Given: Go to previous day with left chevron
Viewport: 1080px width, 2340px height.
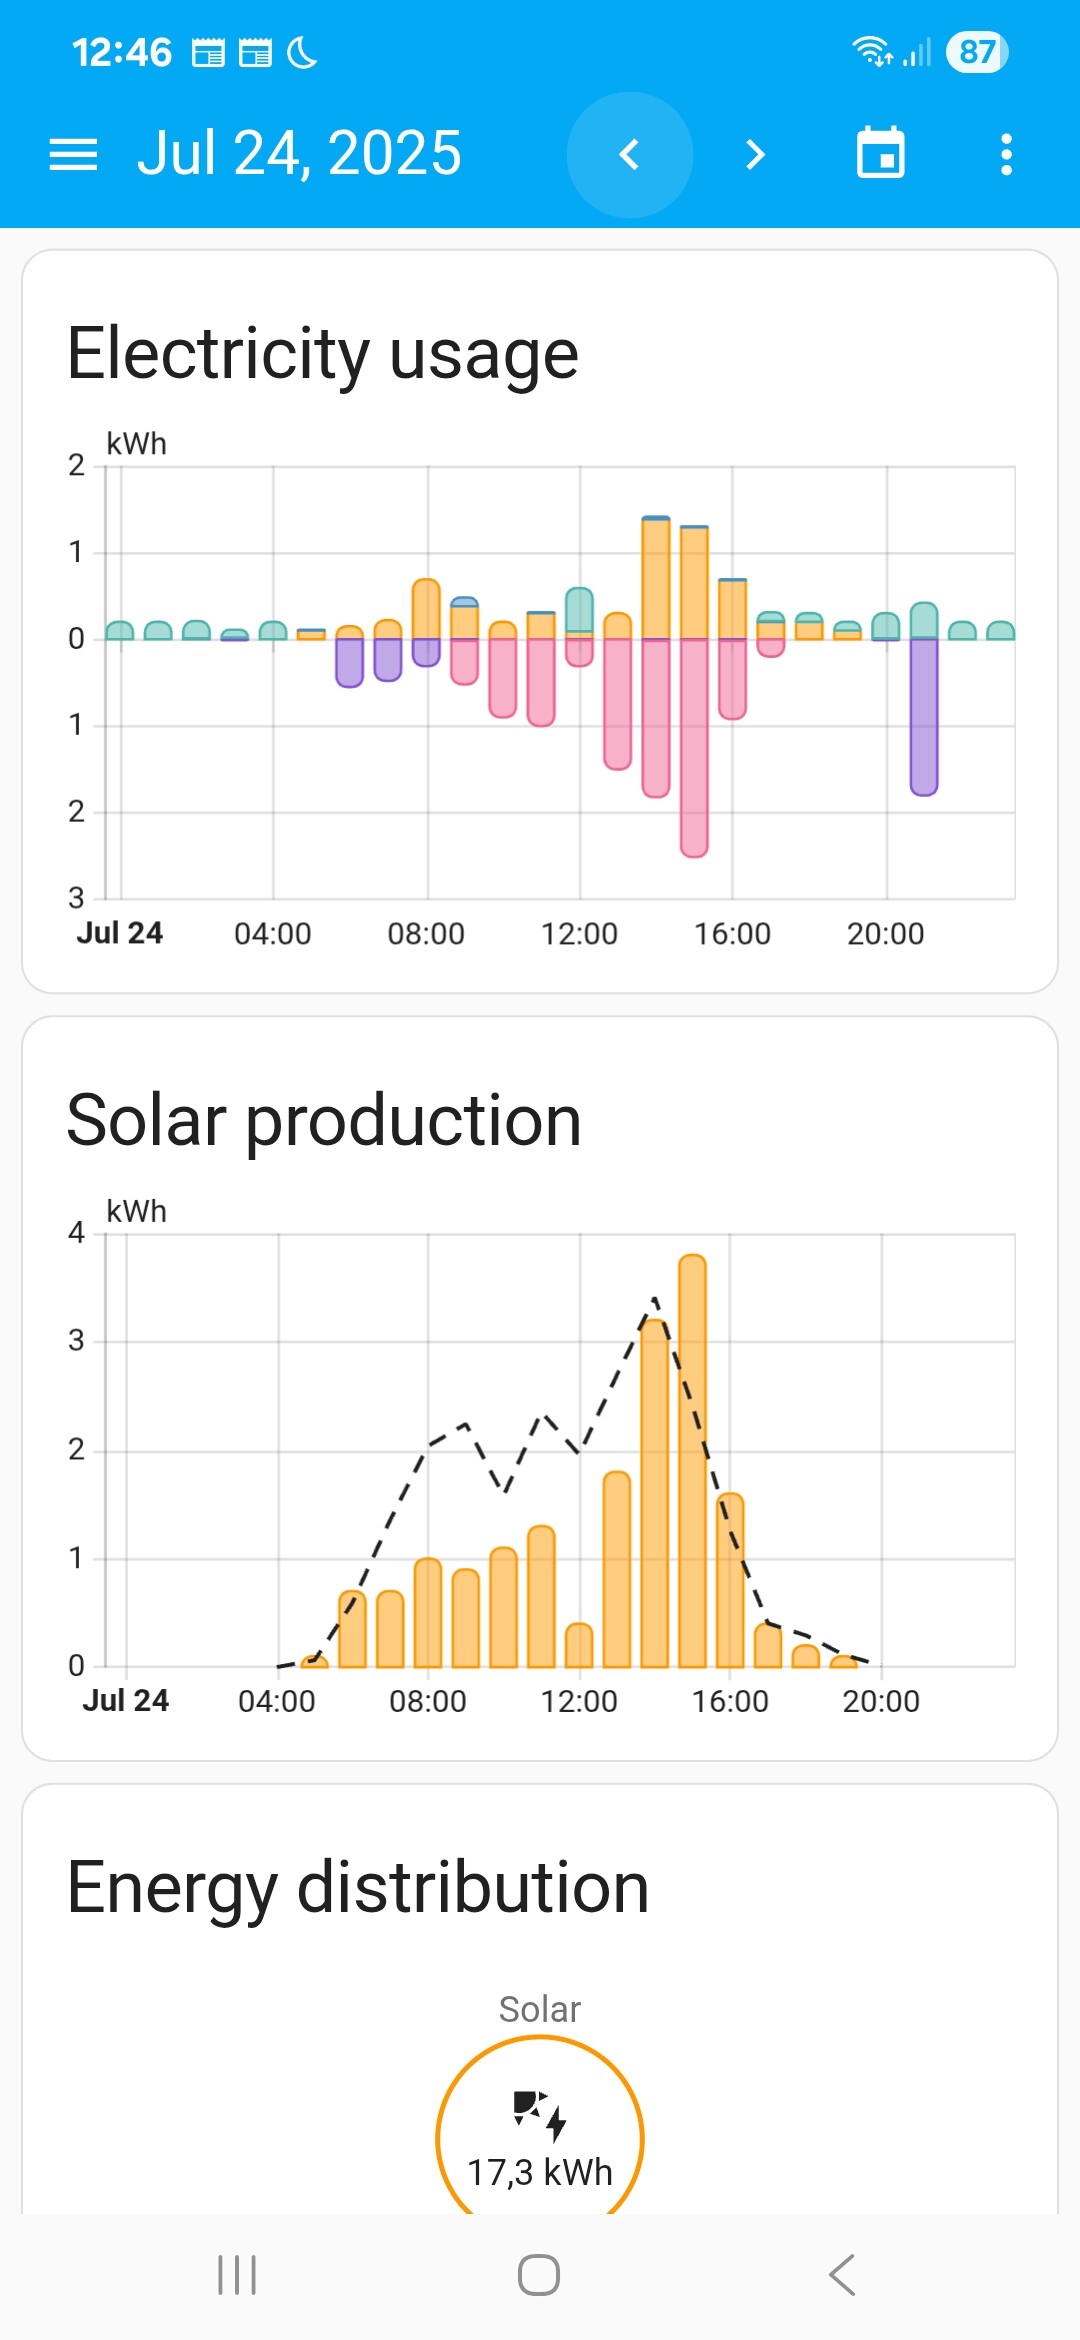Looking at the screenshot, I should tap(629, 155).
